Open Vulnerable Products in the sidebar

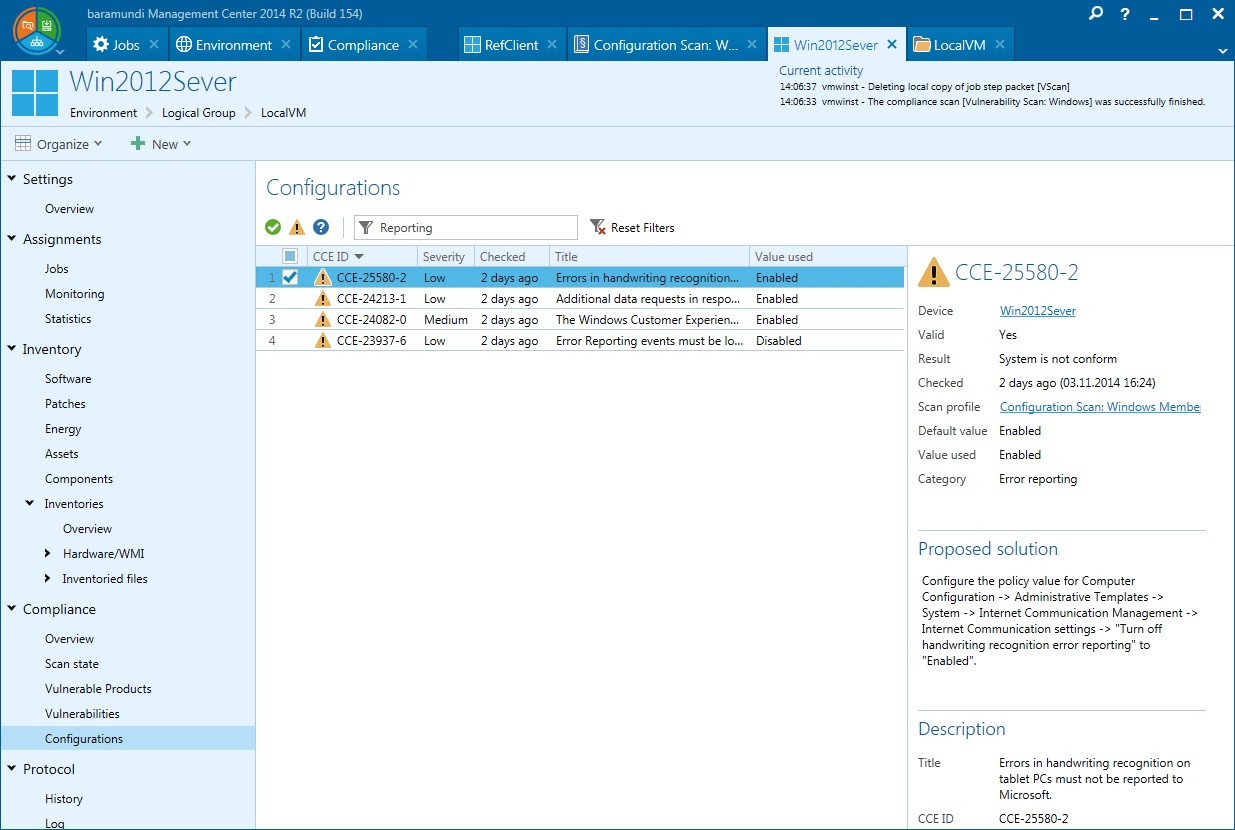click(98, 689)
